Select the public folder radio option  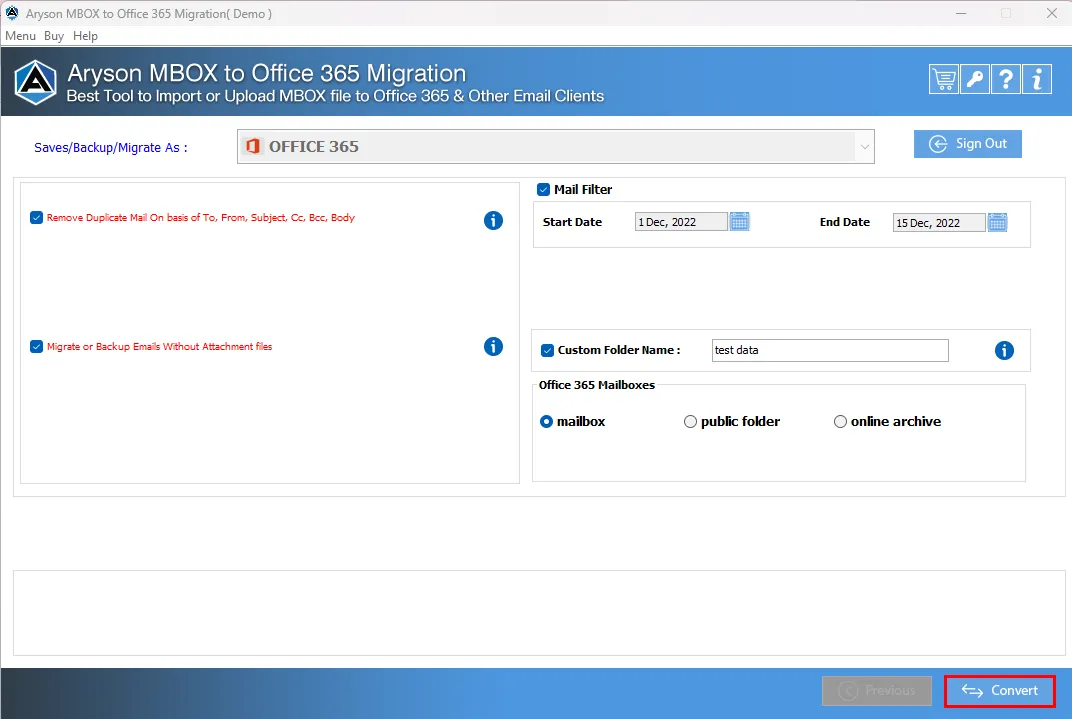(691, 422)
